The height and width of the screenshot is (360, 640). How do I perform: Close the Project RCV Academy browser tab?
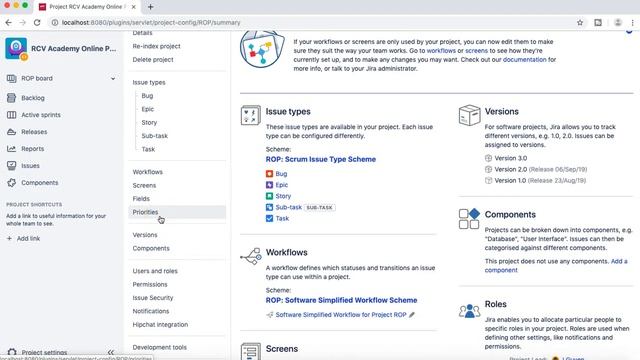[x=133, y=7]
